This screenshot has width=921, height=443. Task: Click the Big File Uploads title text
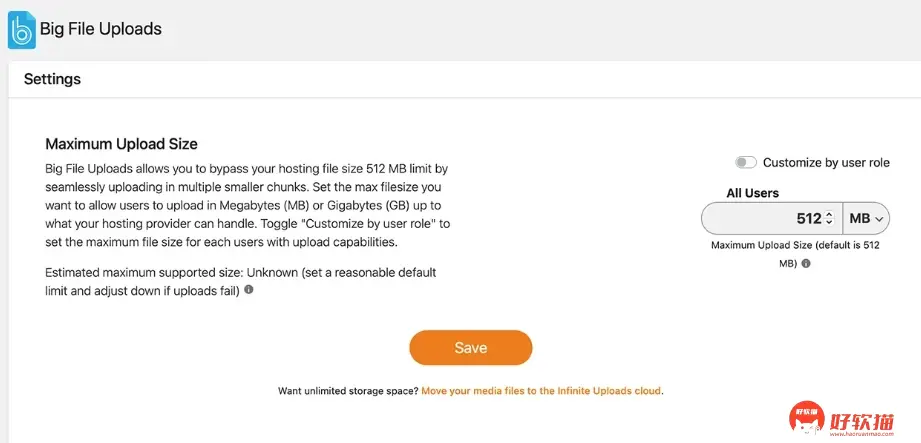click(x=100, y=30)
